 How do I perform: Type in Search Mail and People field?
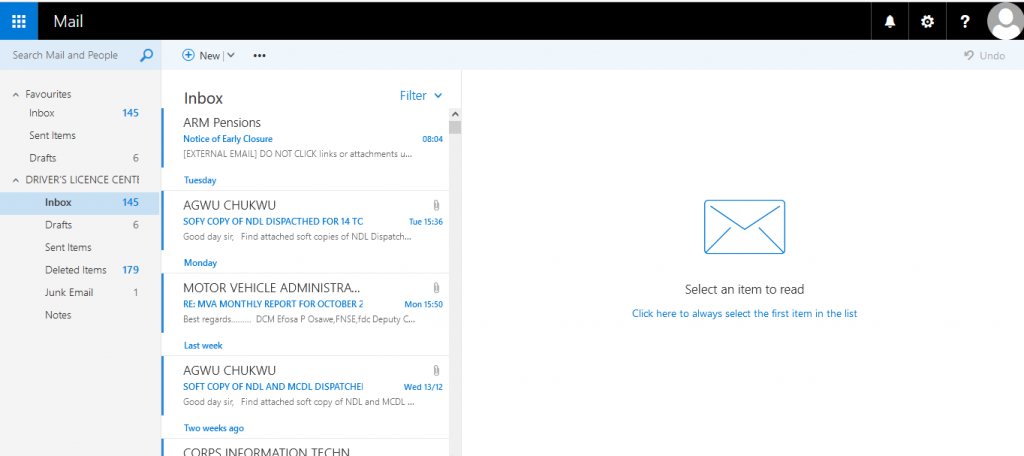[x=70, y=56]
